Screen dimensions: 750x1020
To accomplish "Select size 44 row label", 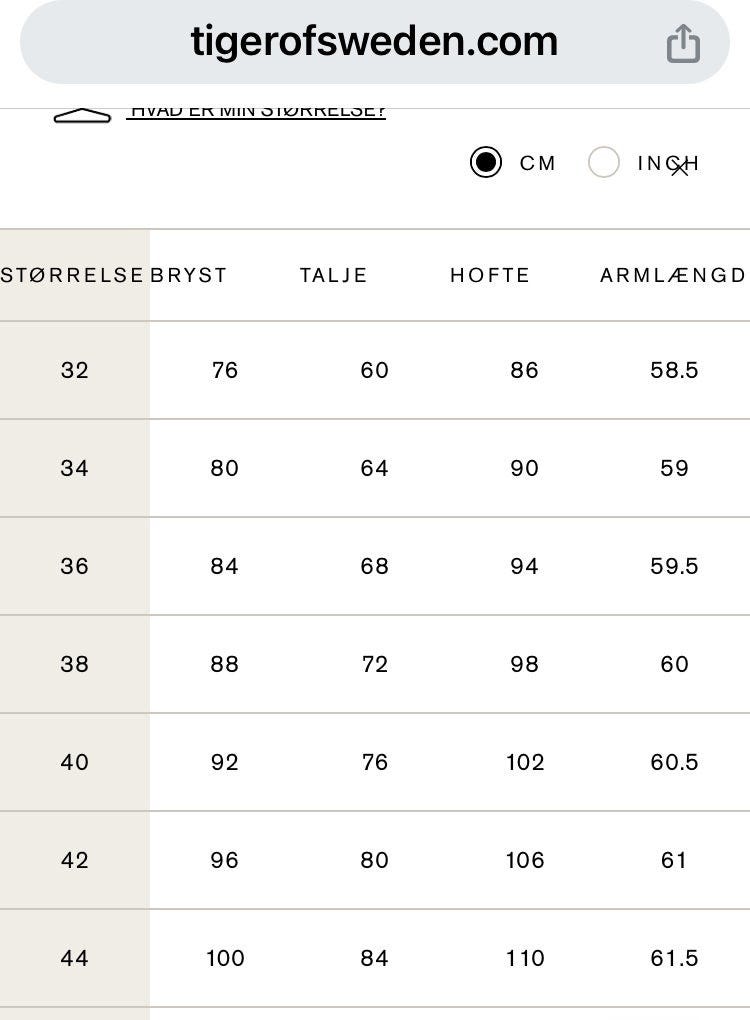I will point(75,958).
